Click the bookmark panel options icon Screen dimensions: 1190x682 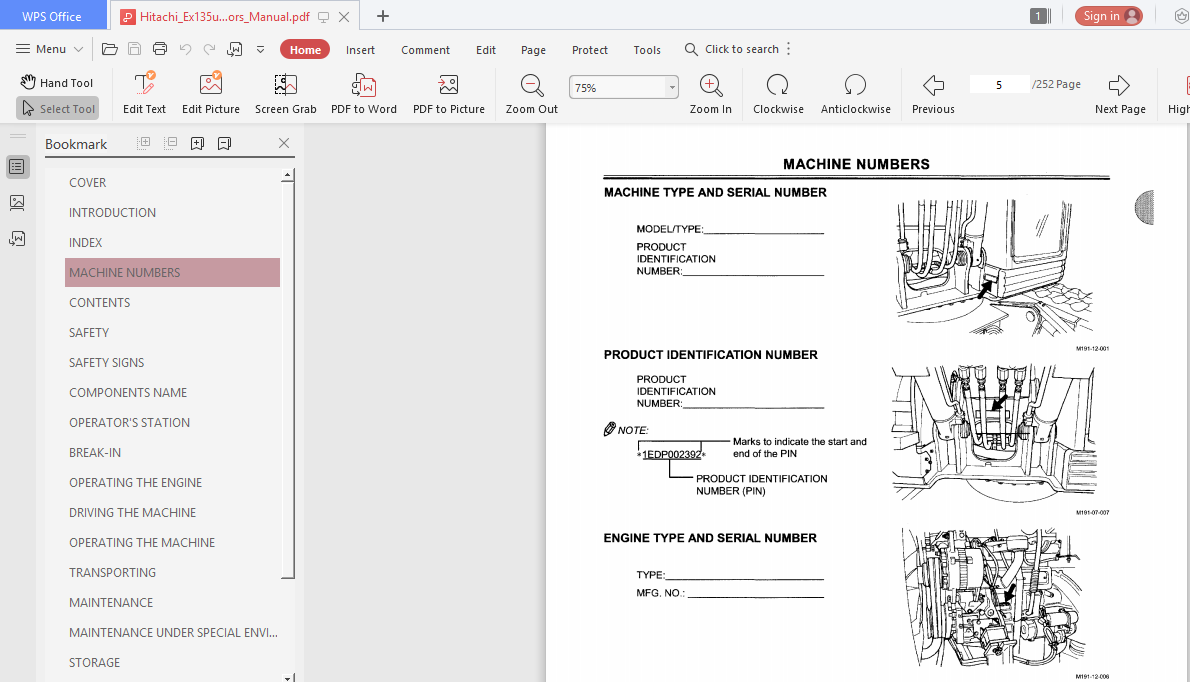[x=224, y=143]
